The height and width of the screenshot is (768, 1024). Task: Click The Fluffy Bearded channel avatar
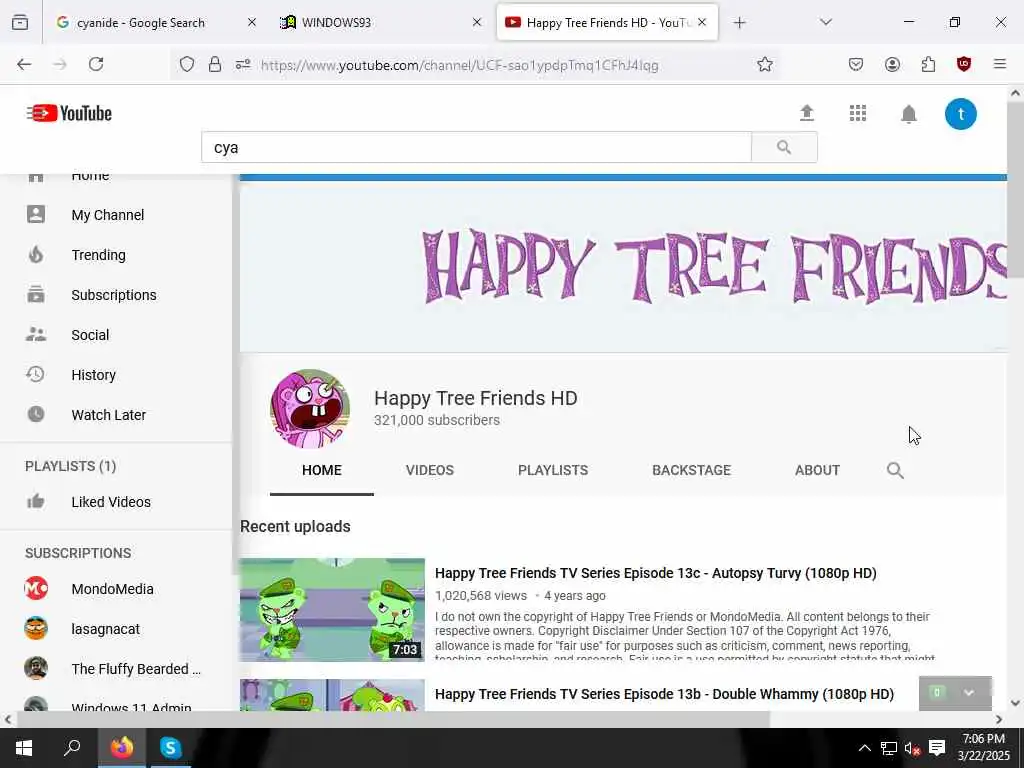[36, 668]
